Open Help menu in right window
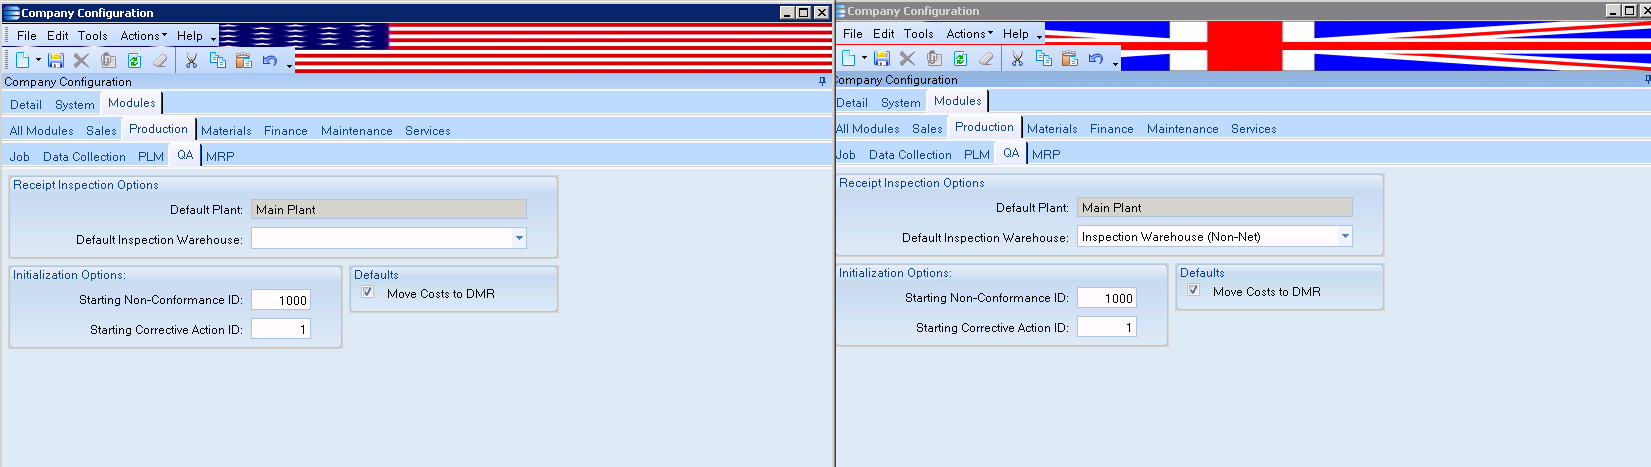Image resolution: width=1651 pixels, height=467 pixels. pyautogui.click(x=1016, y=33)
